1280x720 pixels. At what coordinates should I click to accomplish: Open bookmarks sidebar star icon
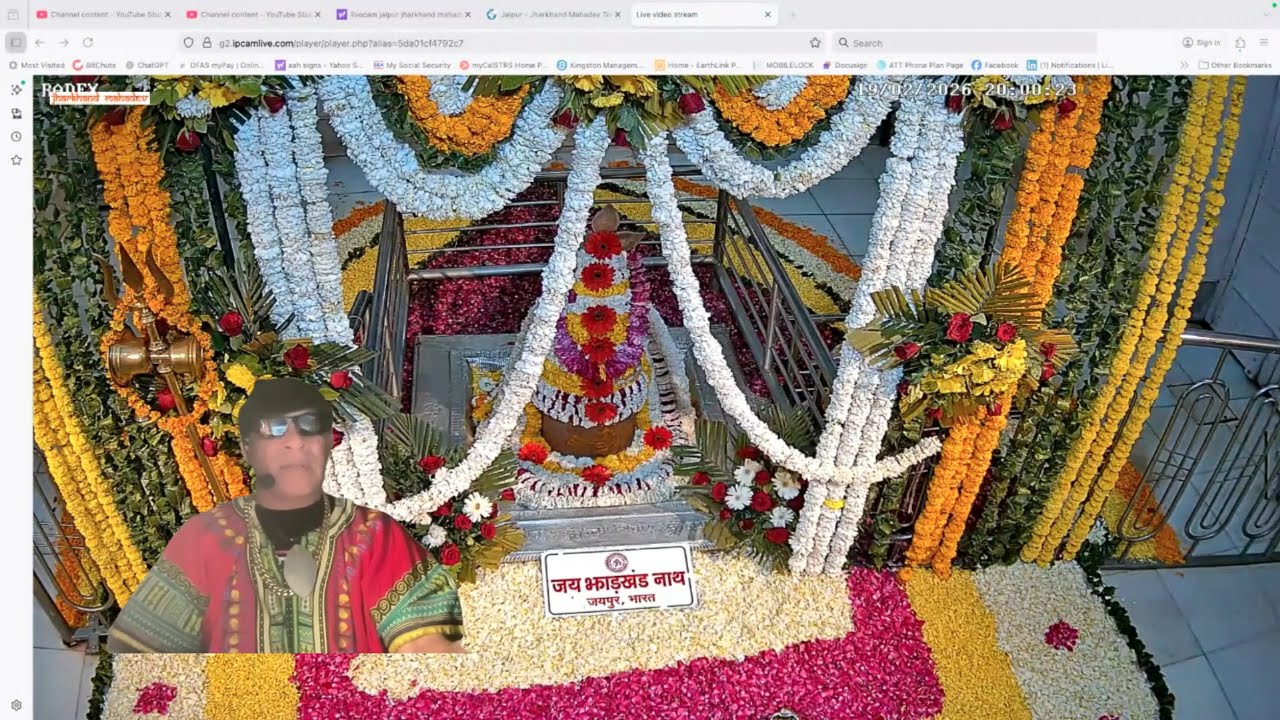tap(16, 159)
